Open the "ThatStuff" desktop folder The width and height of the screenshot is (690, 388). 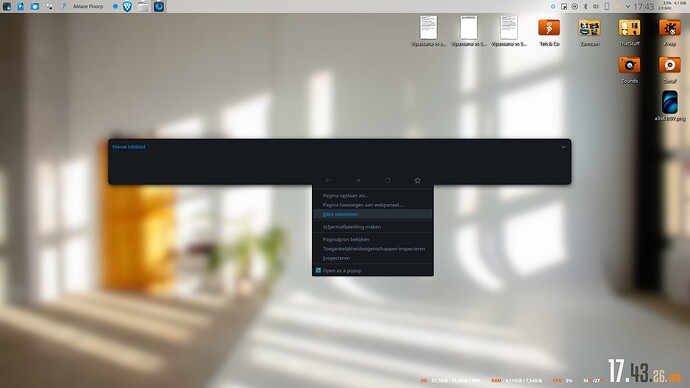pyautogui.click(x=629, y=32)
